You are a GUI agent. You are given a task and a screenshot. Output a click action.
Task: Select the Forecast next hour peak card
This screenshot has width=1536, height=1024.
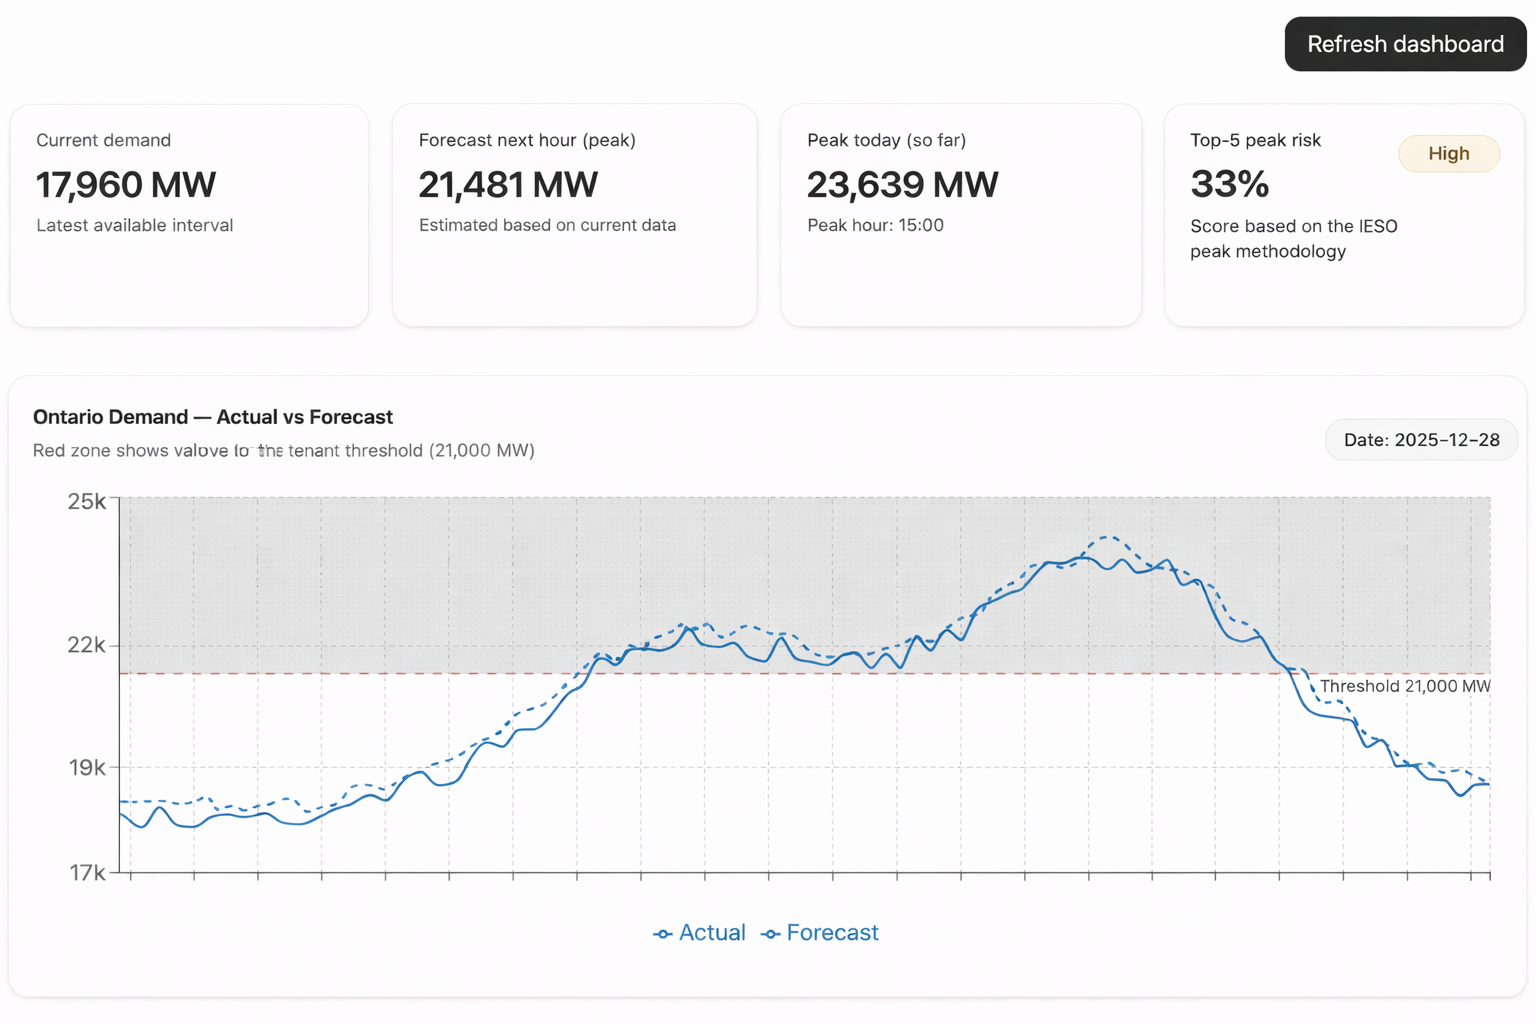coord(575,214)
